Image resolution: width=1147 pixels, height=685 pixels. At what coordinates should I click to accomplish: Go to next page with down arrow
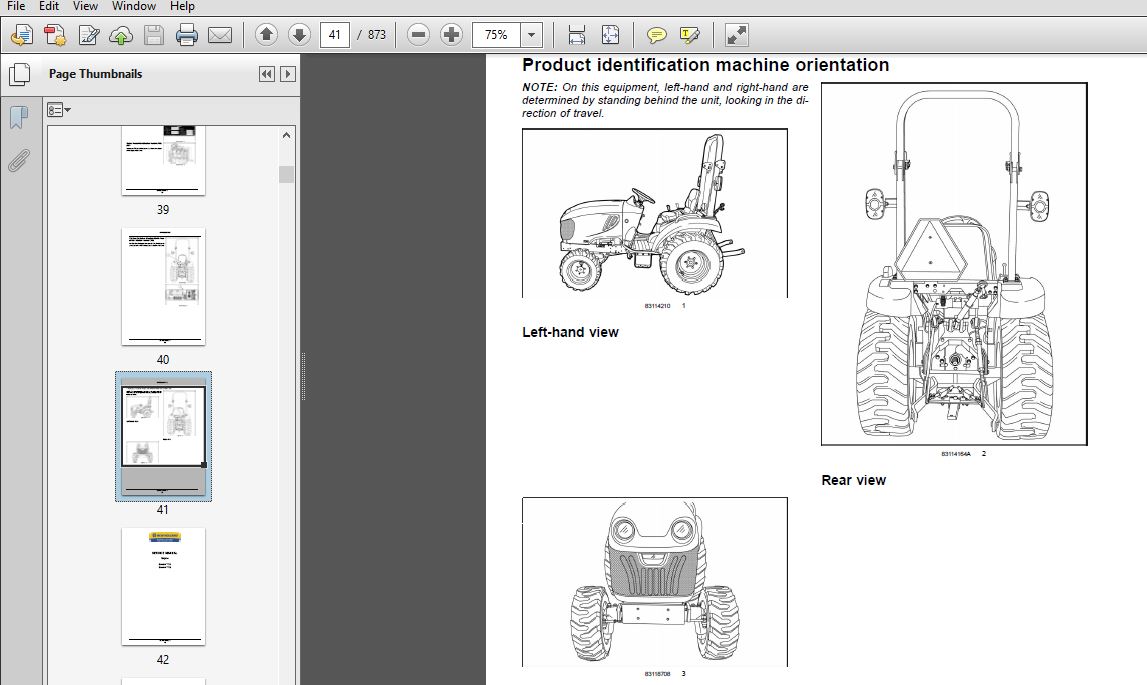298,34
